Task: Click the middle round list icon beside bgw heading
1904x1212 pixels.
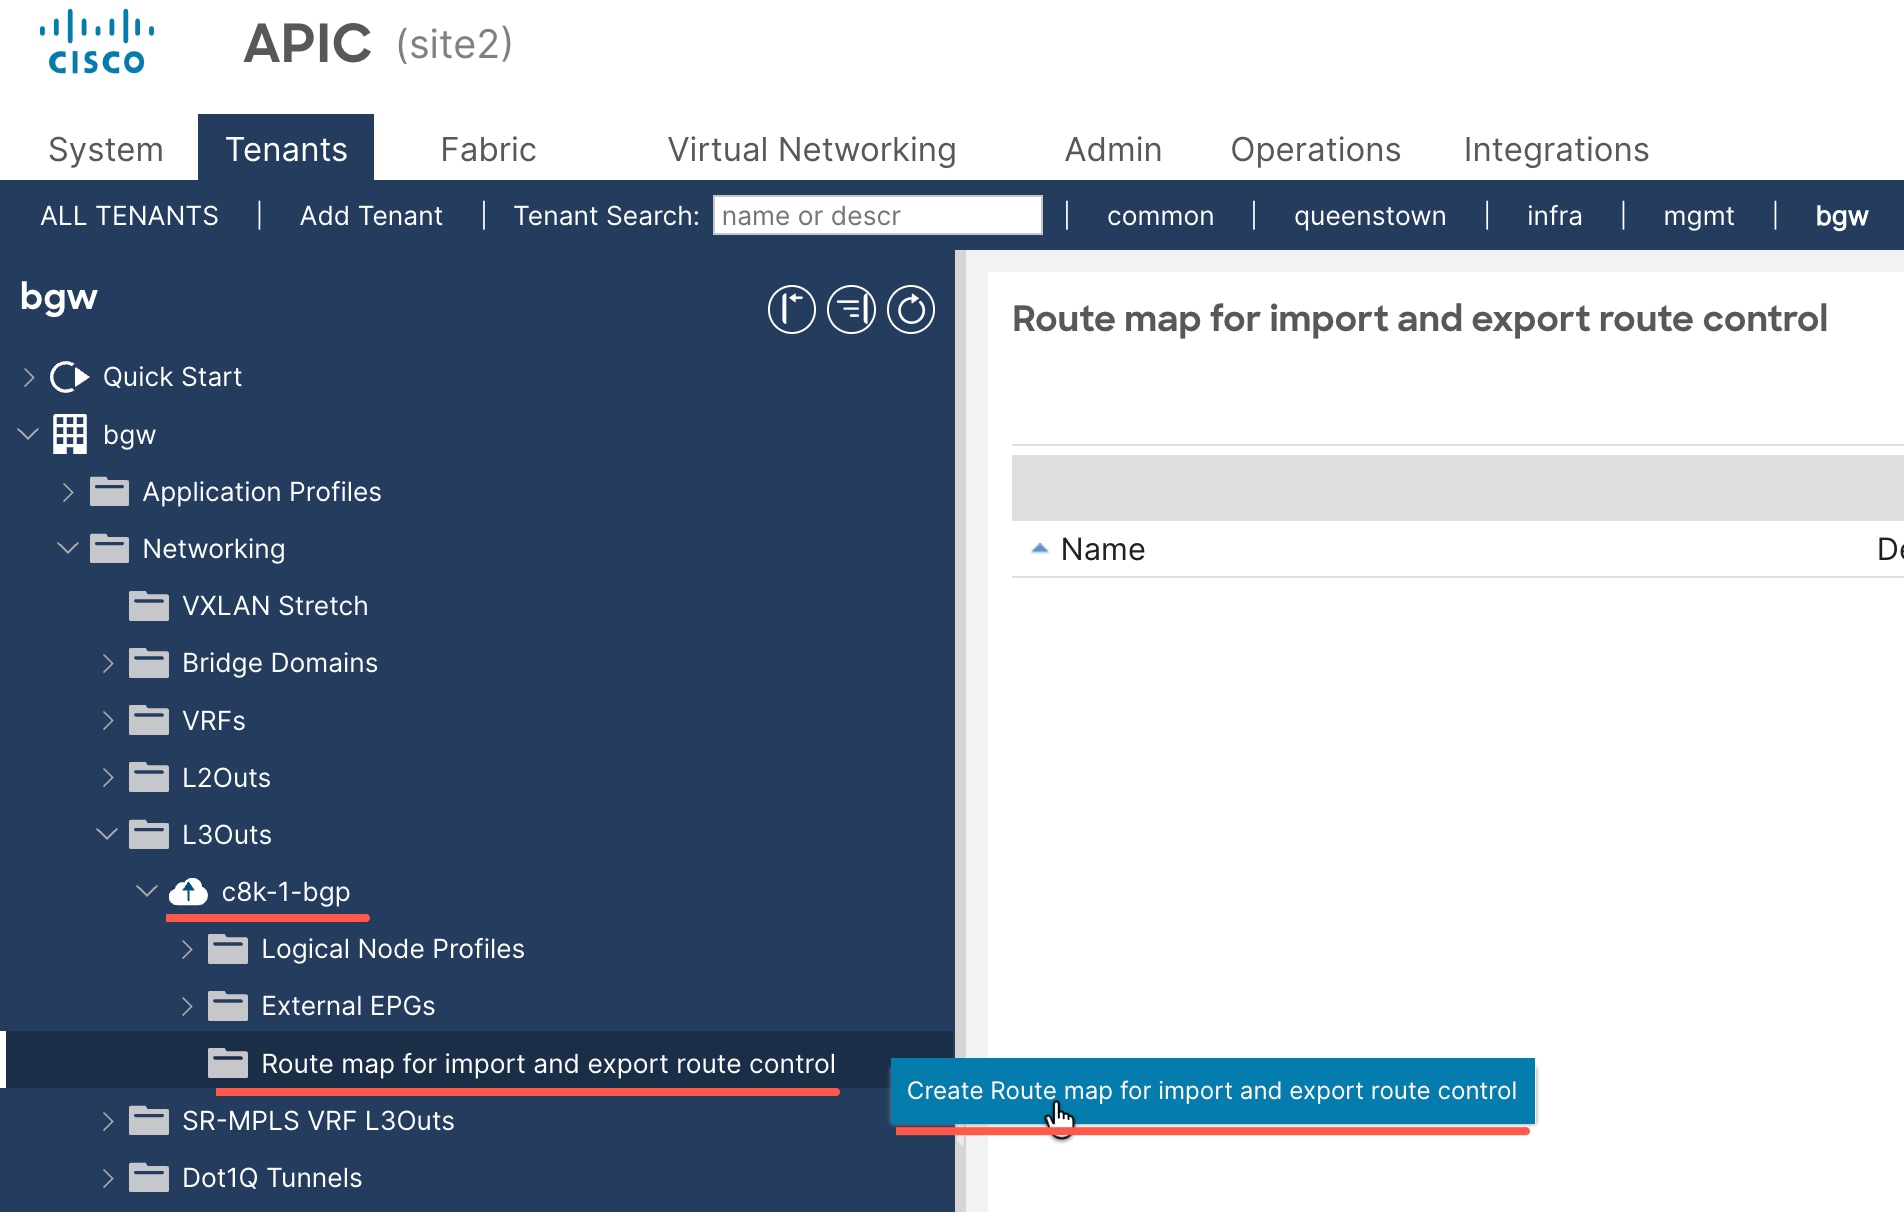Action: click(851, 309)
